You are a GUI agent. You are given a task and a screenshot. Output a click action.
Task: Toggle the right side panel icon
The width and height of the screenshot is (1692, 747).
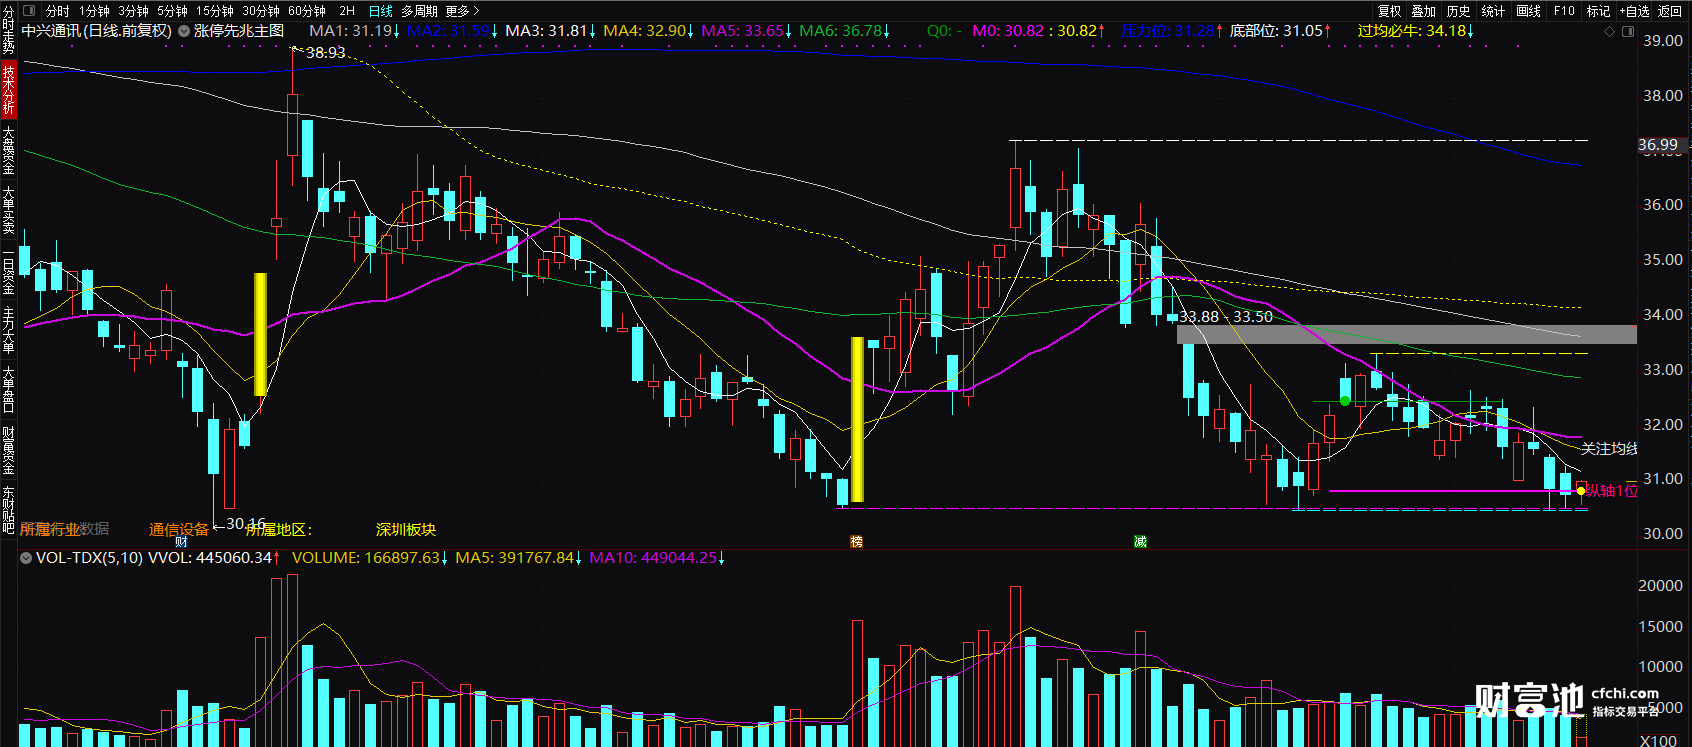pos(1627,32)
